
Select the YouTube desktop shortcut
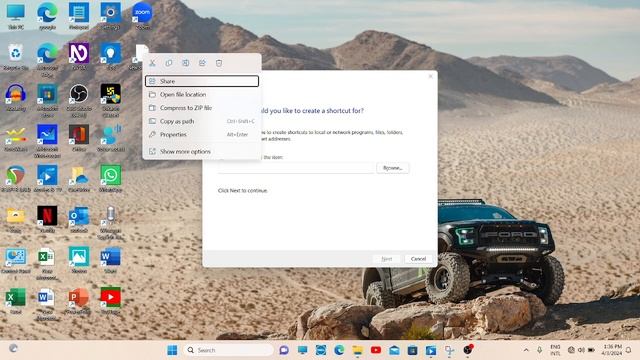click(110, 300)
